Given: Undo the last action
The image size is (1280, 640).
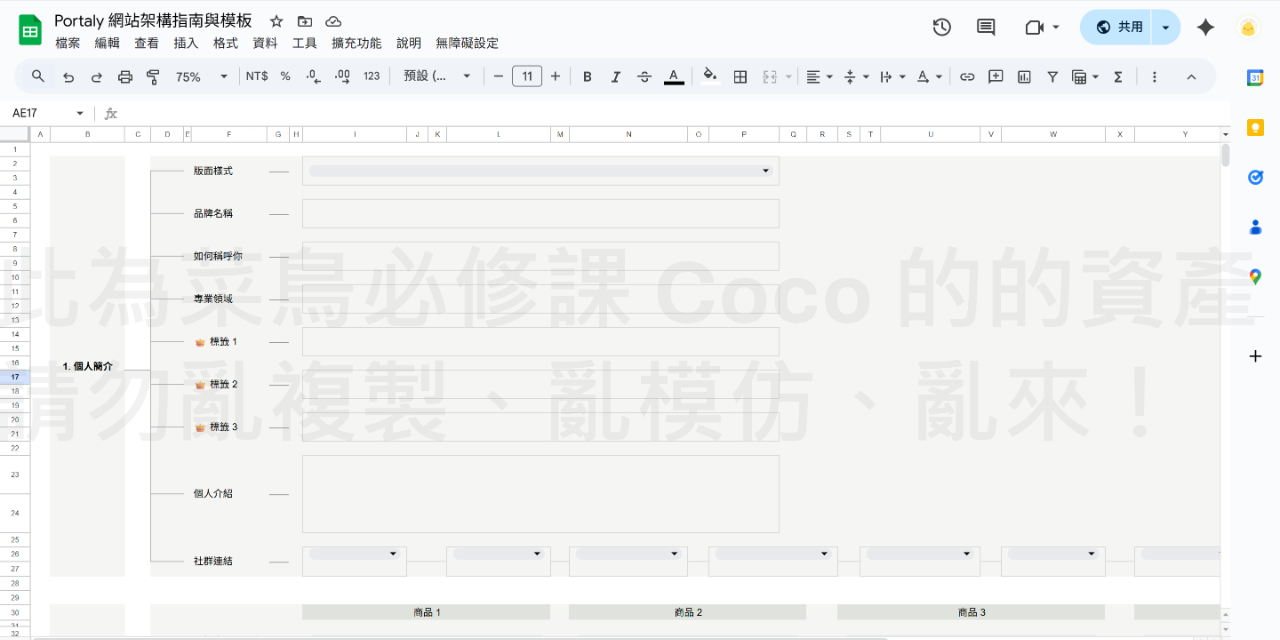Looking at the screenshot, I should tap(68, 76).
